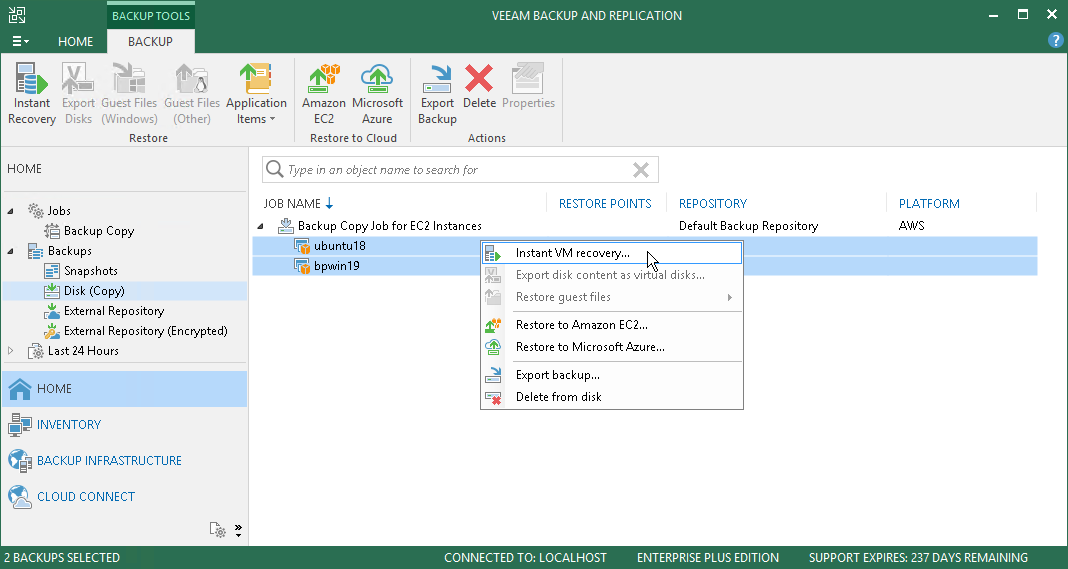Click the Properties ribbon icon
Viewport: 1068px width, 569px height.
coord(529,86)
